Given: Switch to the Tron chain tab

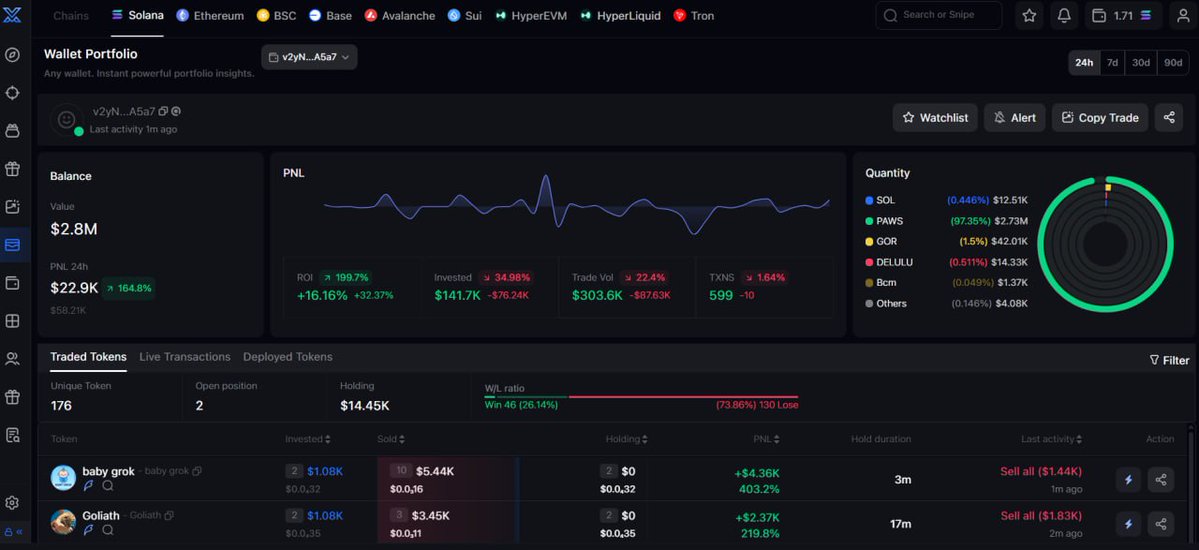Looking at the screenshot, I should (x=694, y=15).
